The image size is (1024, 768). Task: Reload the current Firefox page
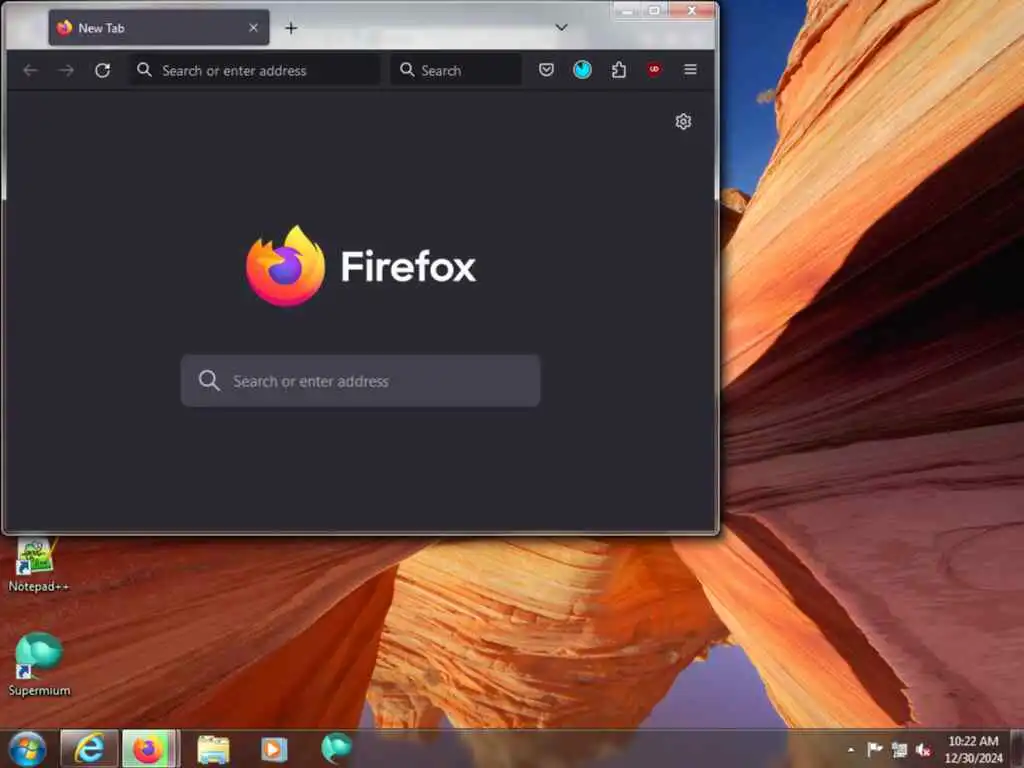pyautogui.click(x=103, y=70)
